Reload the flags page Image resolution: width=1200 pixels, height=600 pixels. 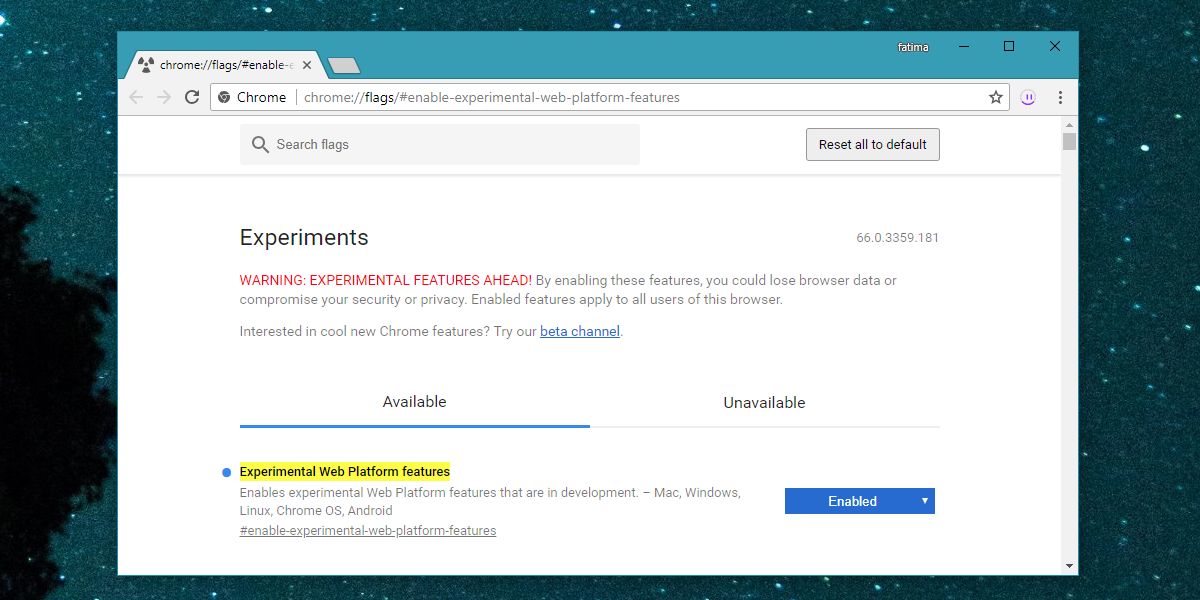click(192, 97)
